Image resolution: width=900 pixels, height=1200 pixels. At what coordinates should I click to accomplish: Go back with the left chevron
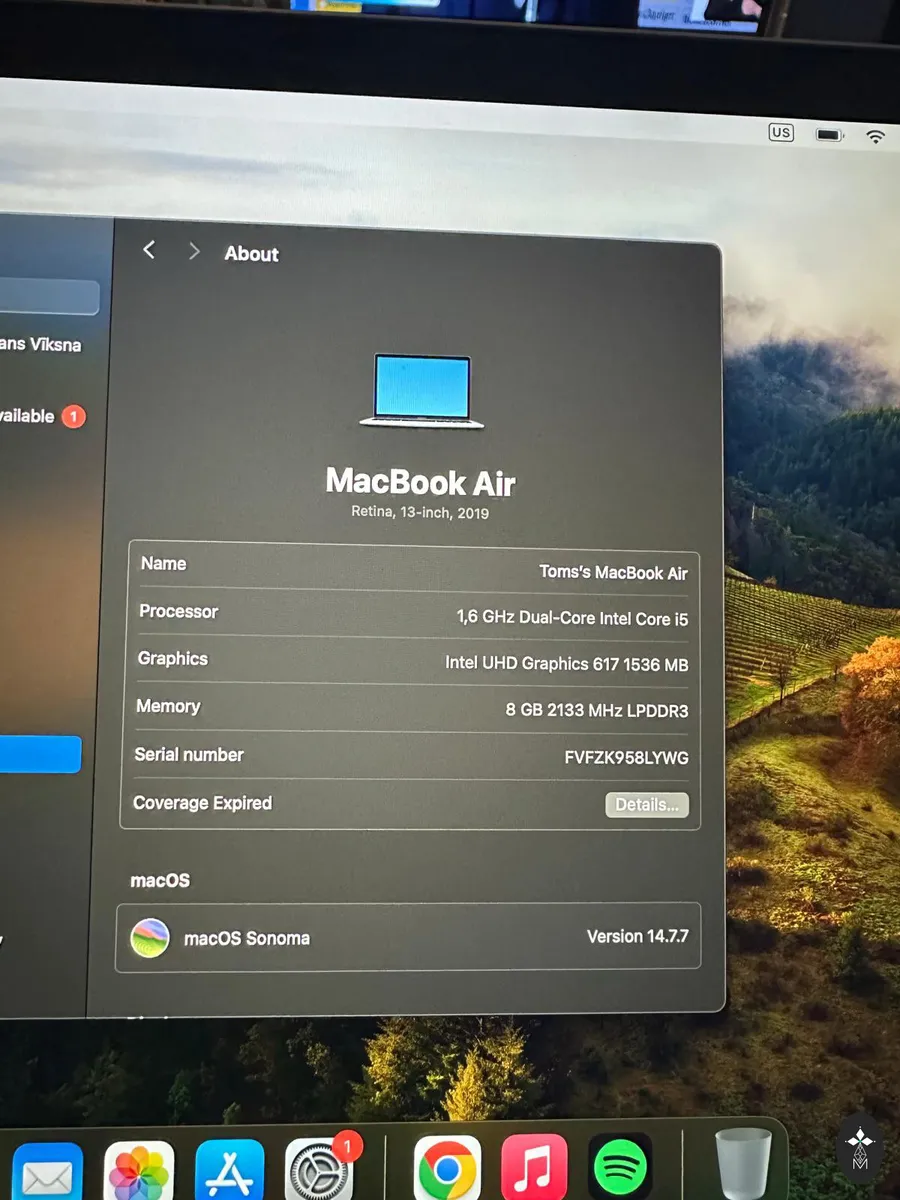tap(149, 250)
